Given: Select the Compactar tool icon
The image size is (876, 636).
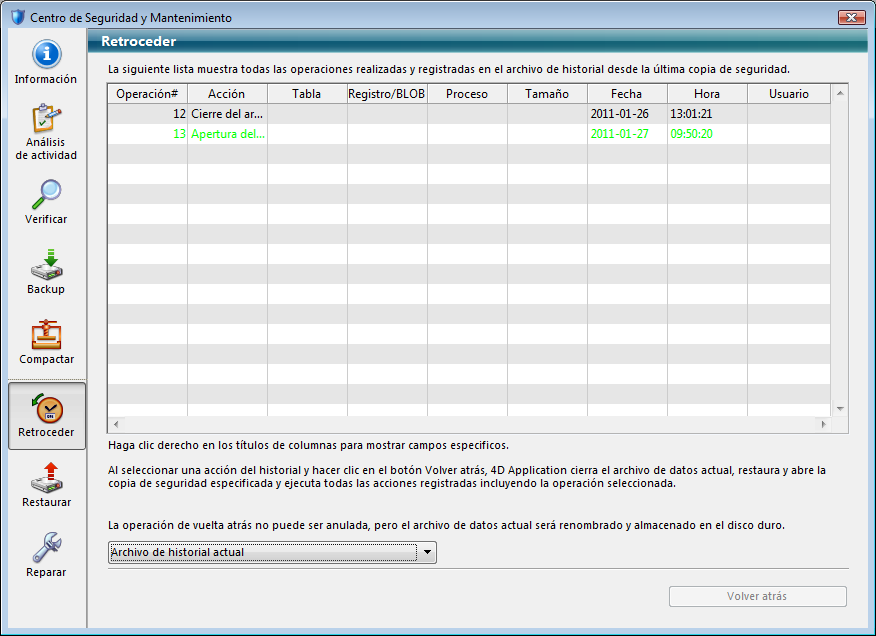Looking at the screenshot, I should tap(46, 335).
